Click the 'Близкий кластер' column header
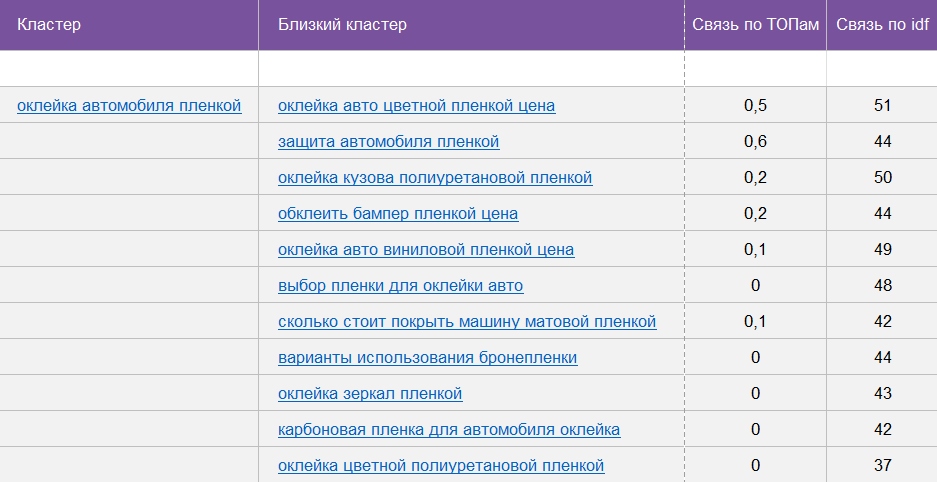Viewport: 937px width, 482px height. tap(342, 24)
